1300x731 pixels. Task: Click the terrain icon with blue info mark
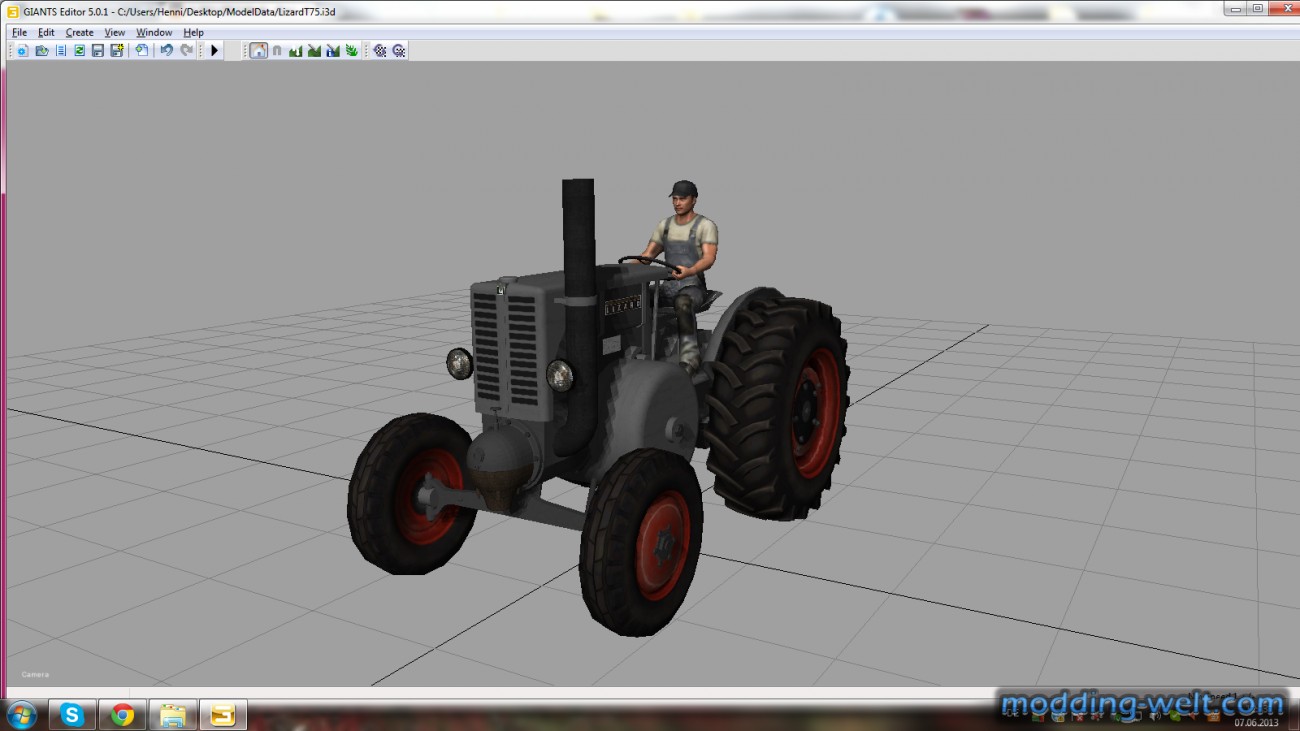(333, 50)
